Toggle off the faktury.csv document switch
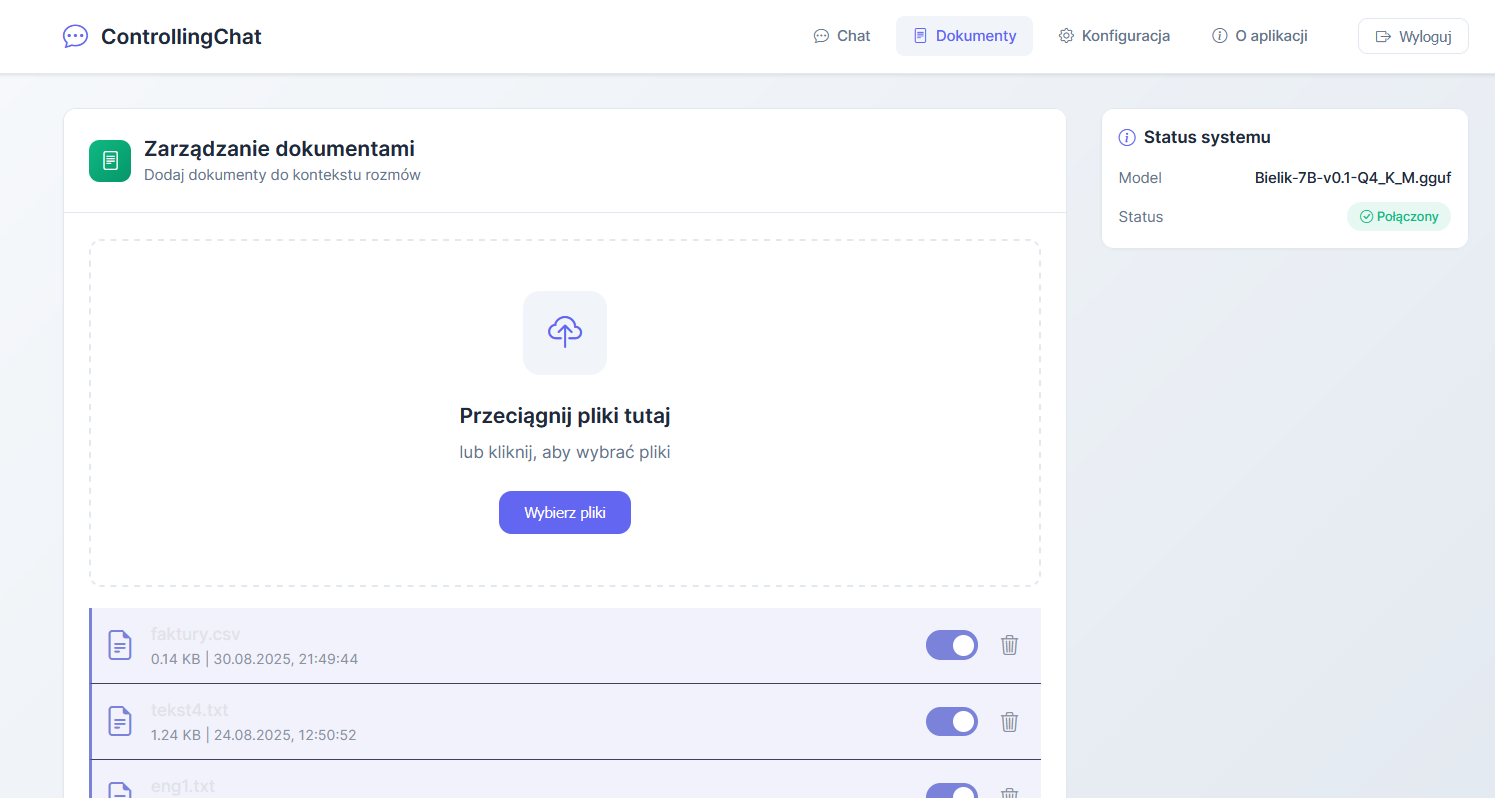This screenshot has height=798, width=1495. [951, 645]
